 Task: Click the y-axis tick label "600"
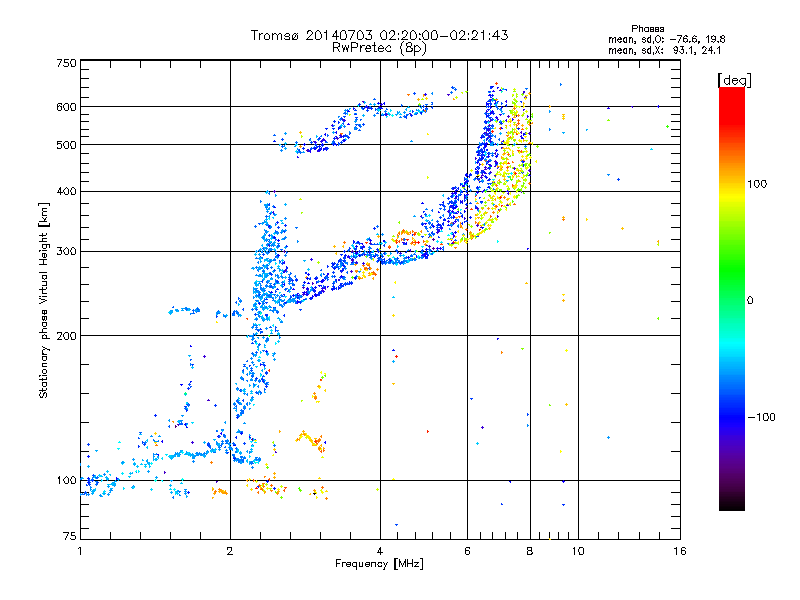tap(67, 107)
